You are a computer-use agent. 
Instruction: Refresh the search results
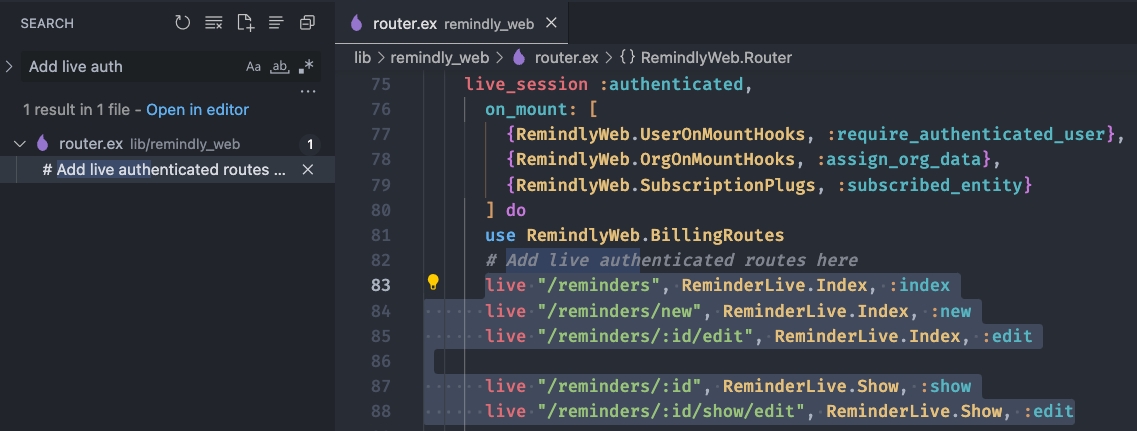click(182, 23)
